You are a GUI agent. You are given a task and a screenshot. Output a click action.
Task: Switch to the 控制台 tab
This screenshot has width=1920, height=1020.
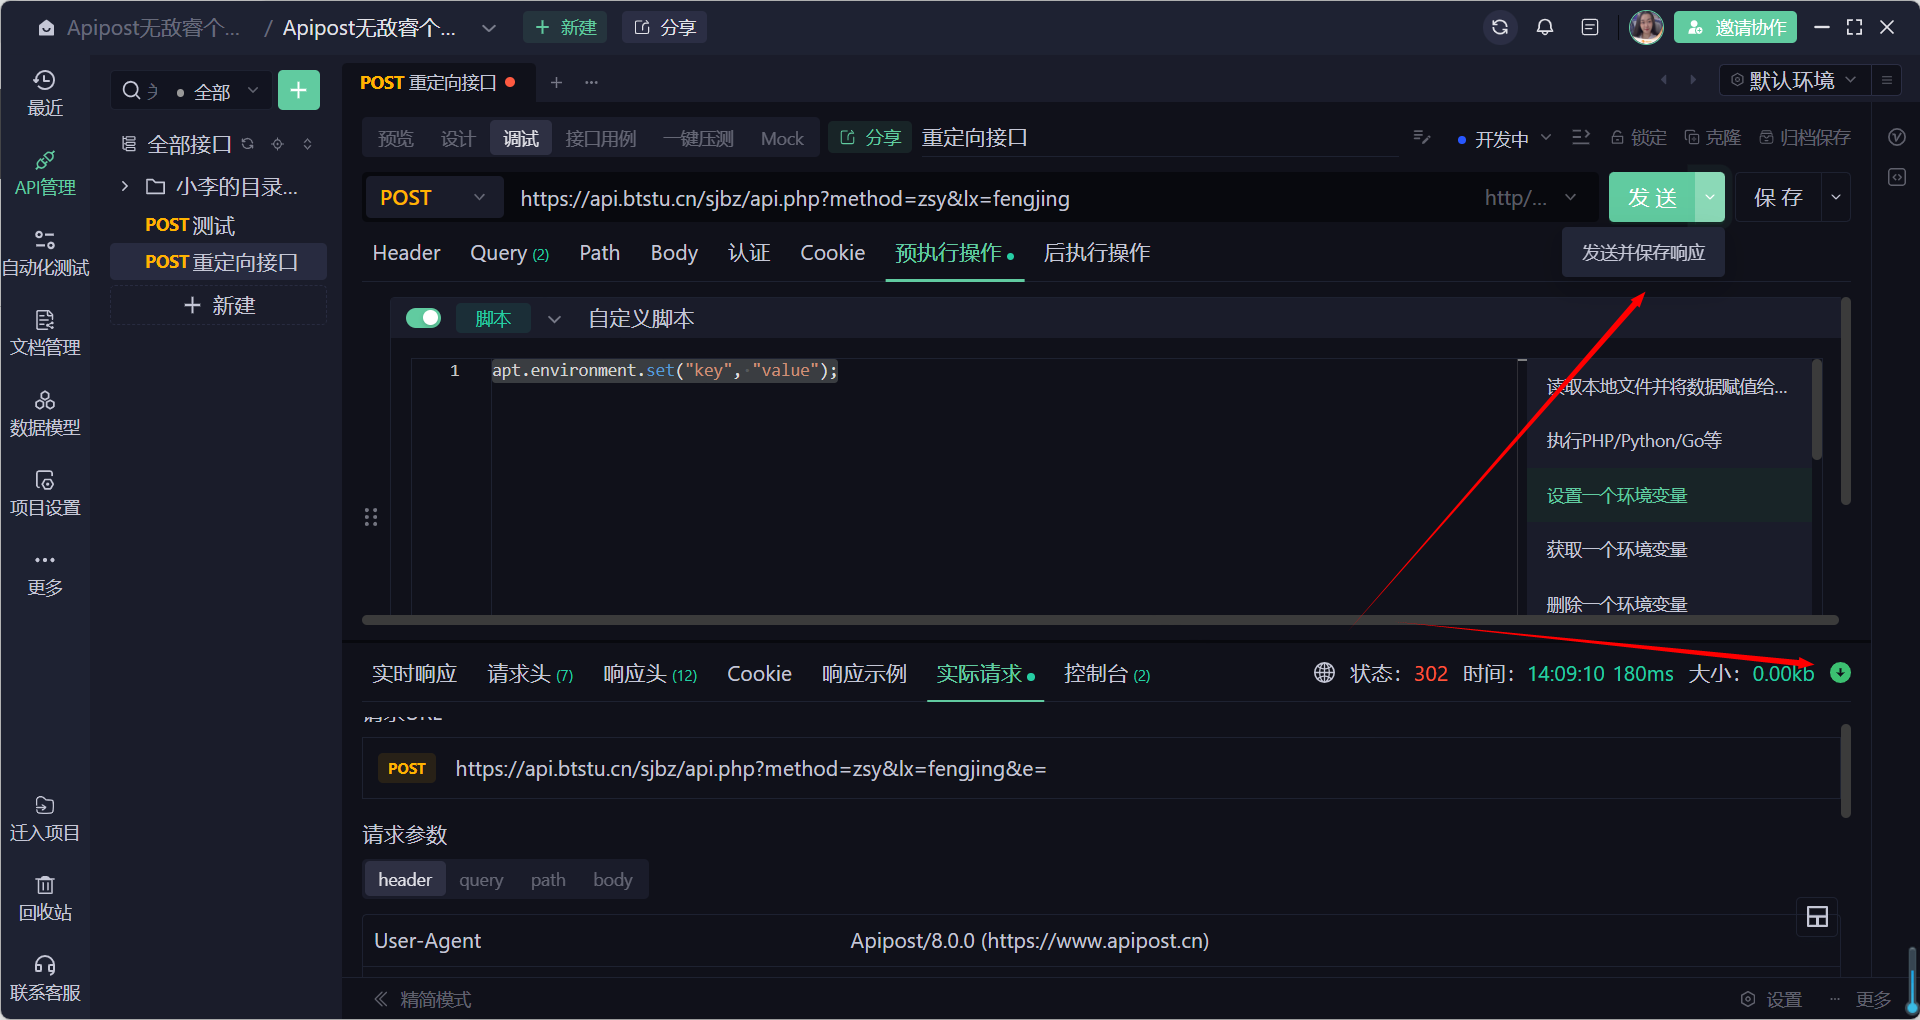tap(1107, 674)
